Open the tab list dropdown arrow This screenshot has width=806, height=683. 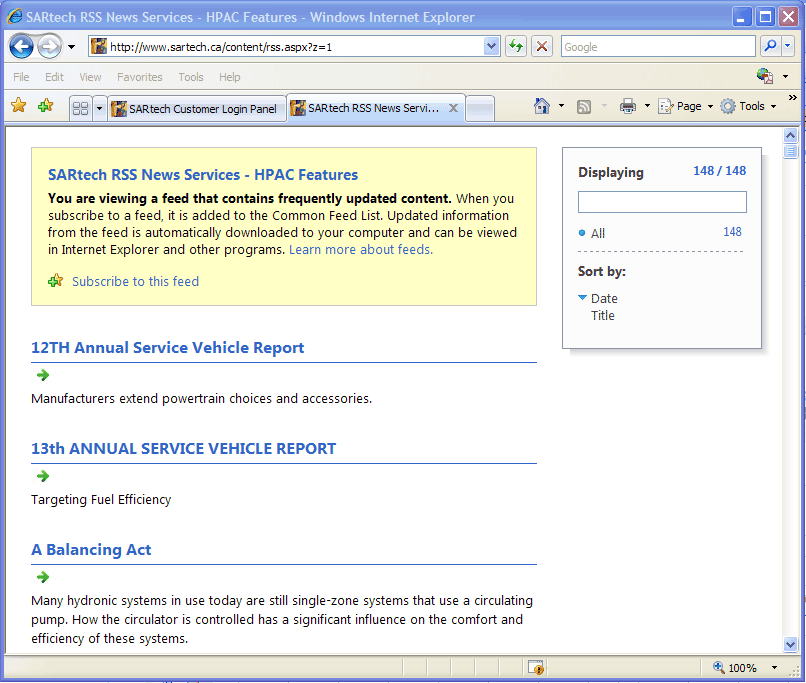coord(100,108)
